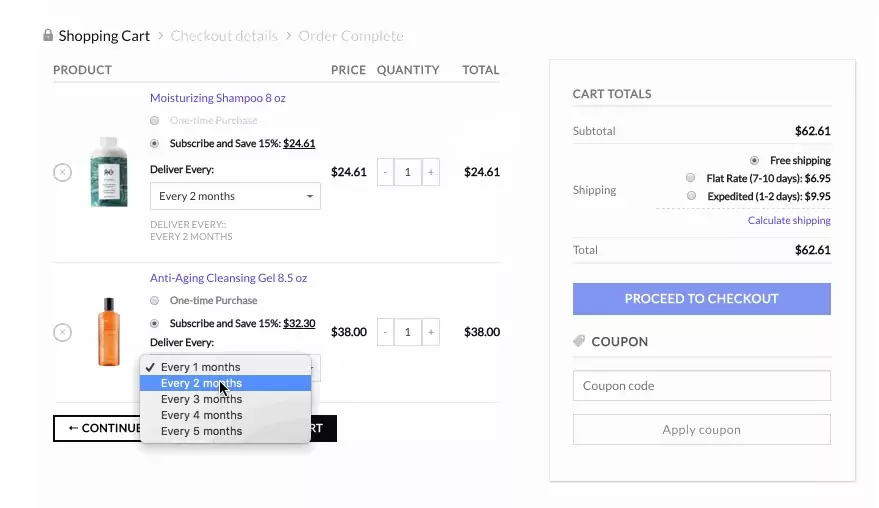Click the Coupon code input field

point(701,386)
